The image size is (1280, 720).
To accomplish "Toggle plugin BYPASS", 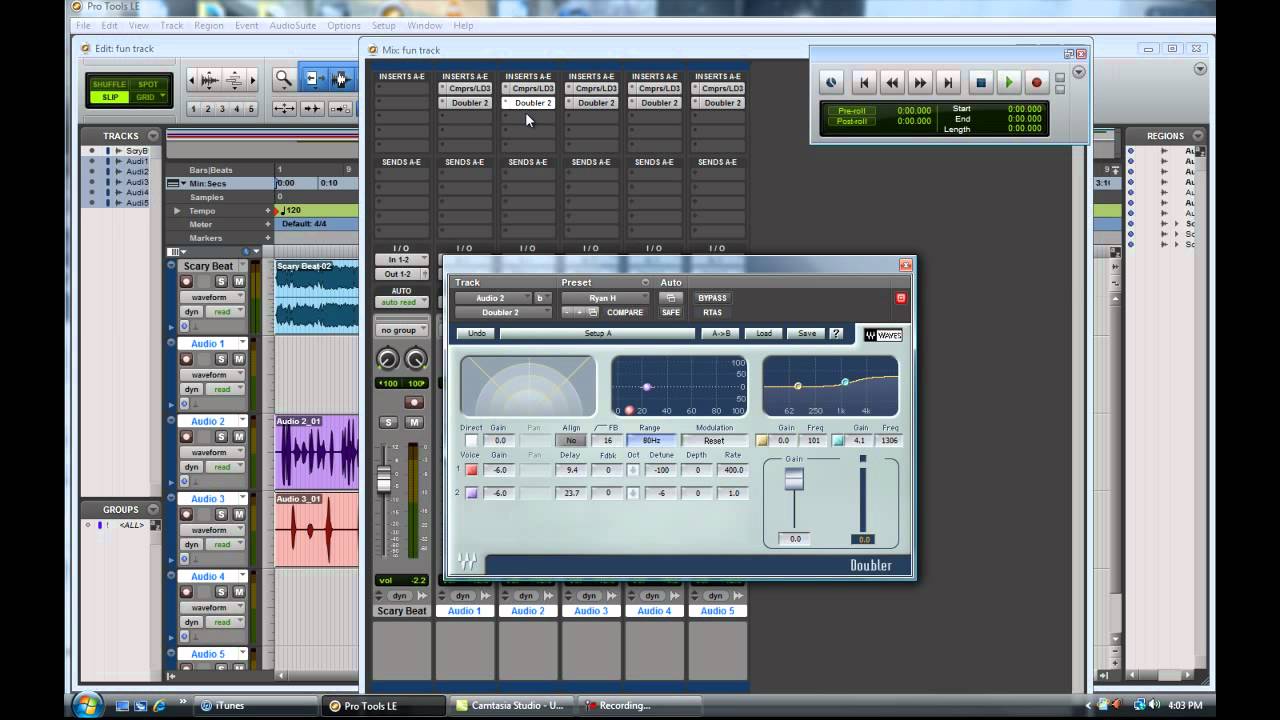I will [713, 298].
